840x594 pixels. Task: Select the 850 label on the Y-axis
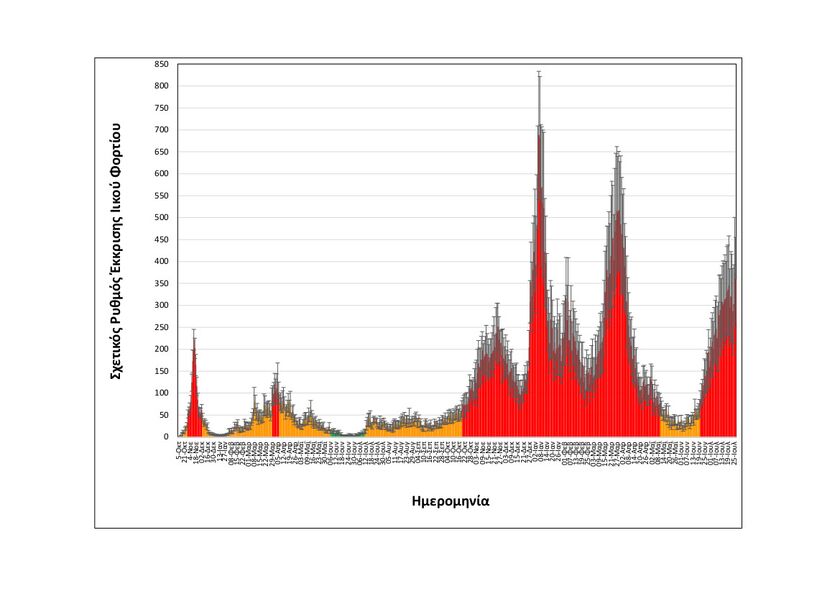(162, 64)
